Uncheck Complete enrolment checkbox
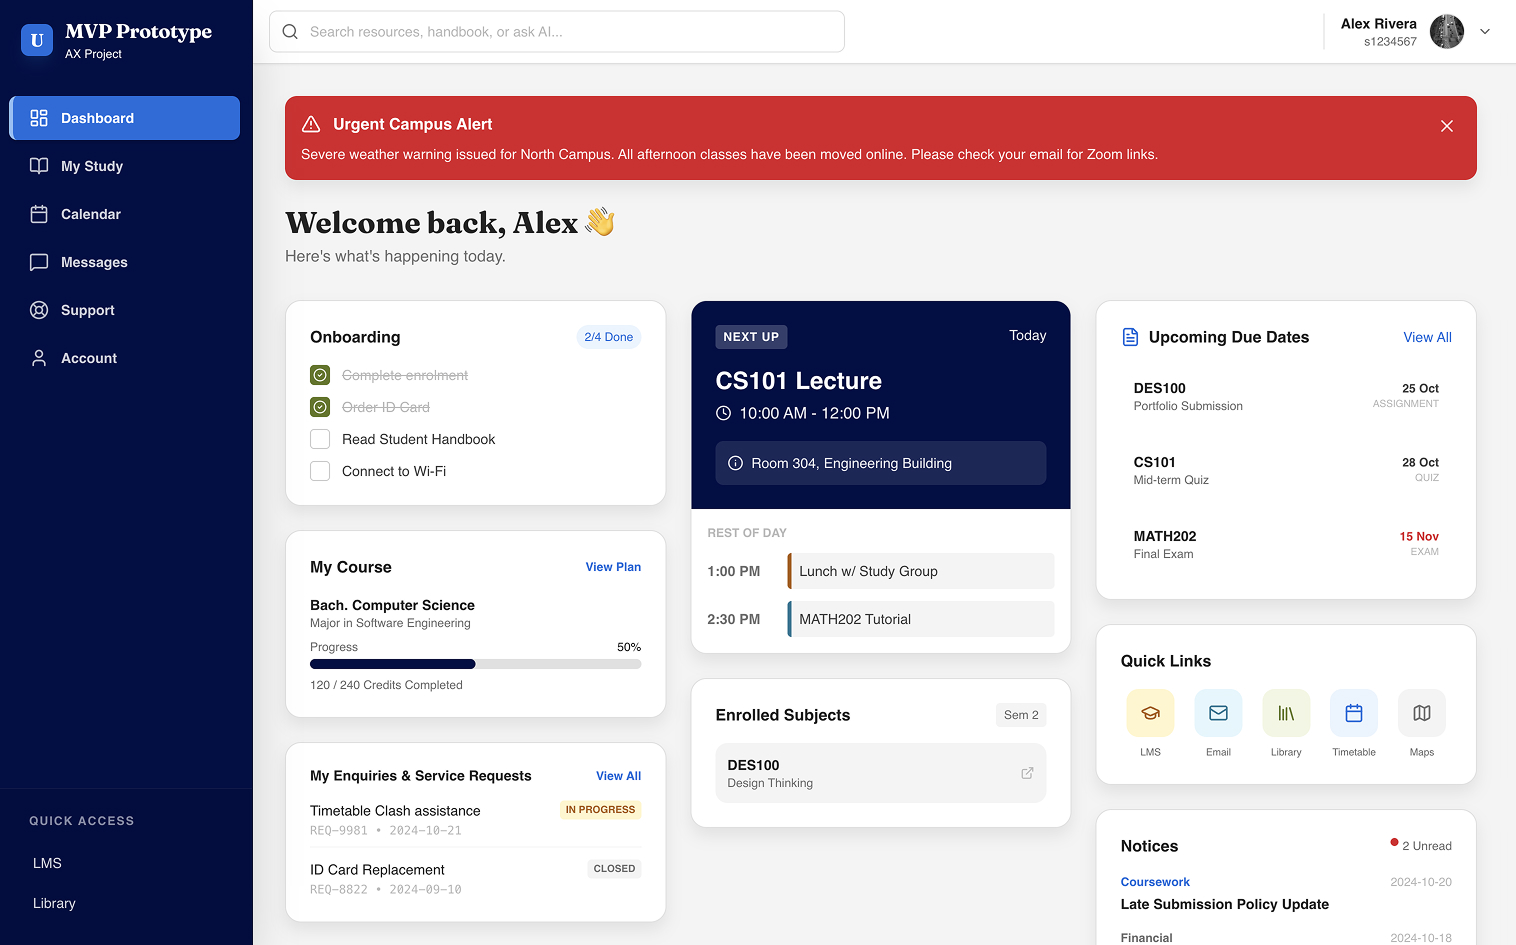 click(320, 375)
